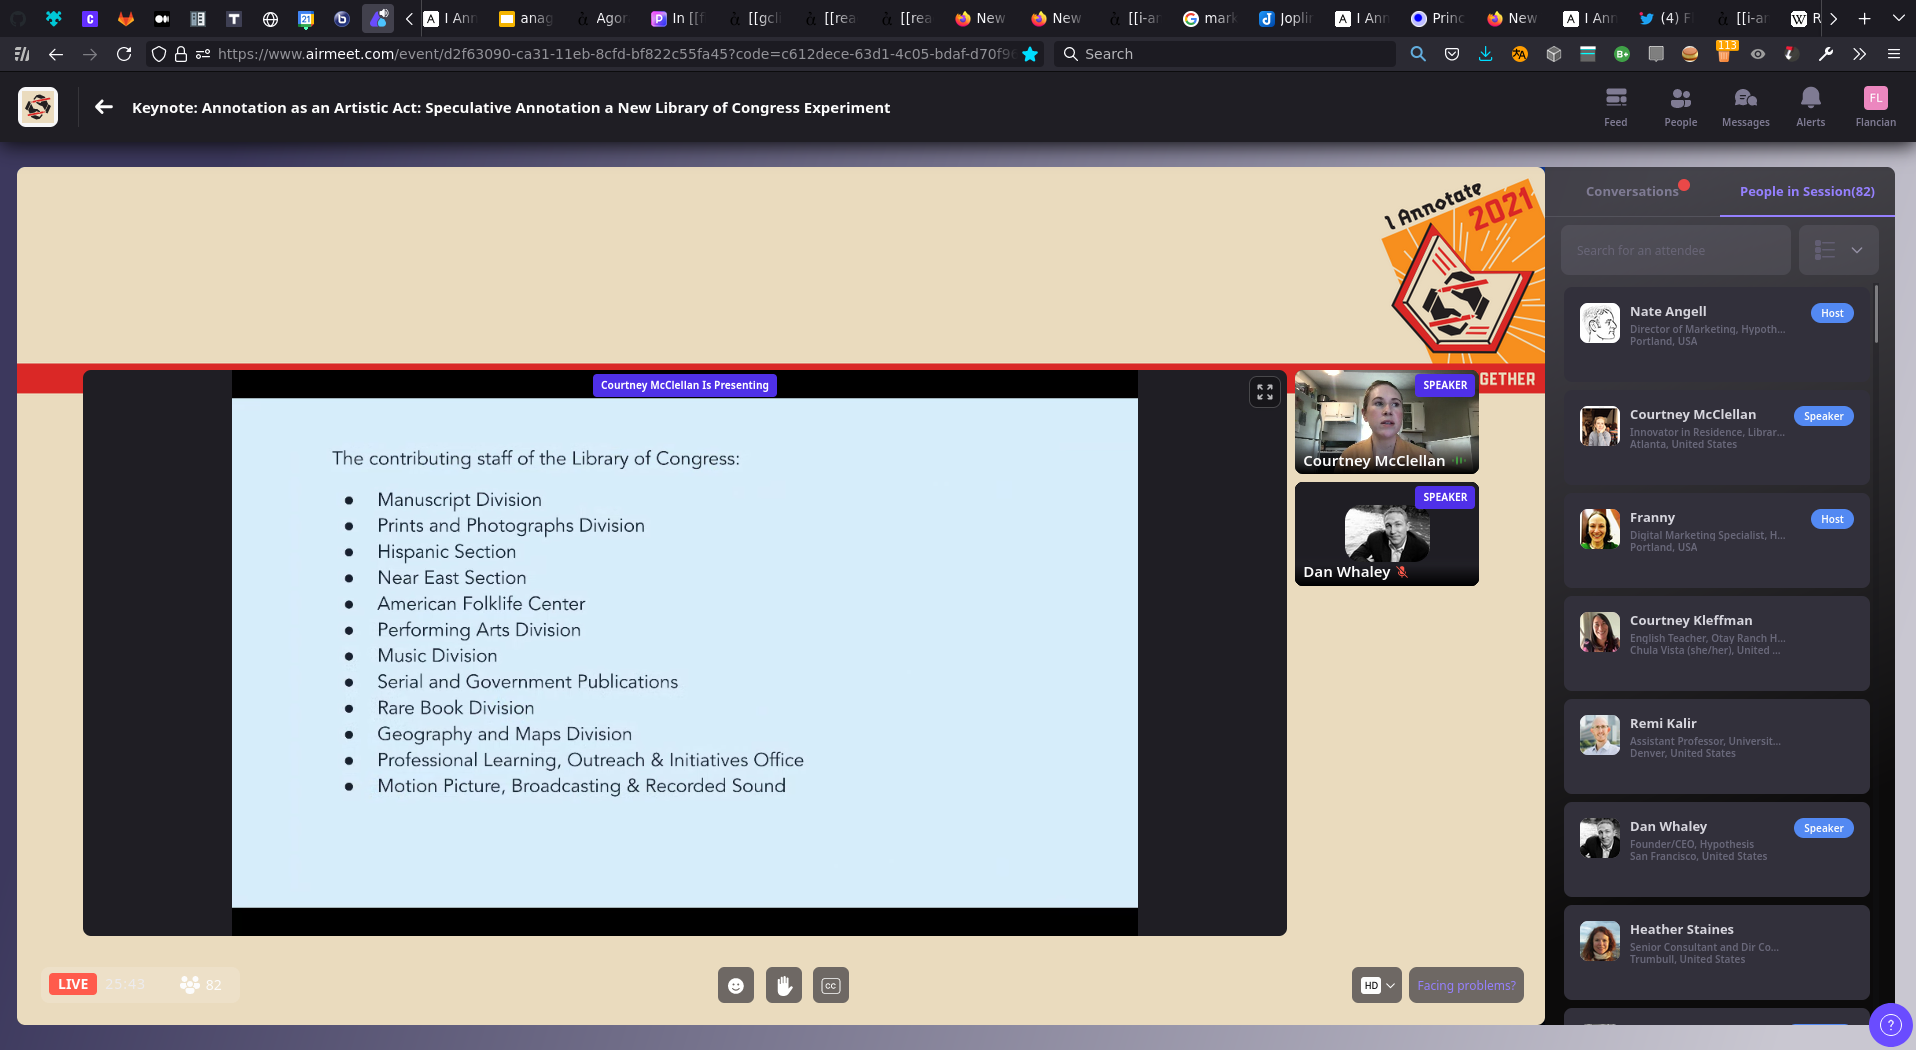Open the attendee list view dropdown
Image resolution: width=1916 pixels, height=1050 pixels.
(x=1838, y=250)
